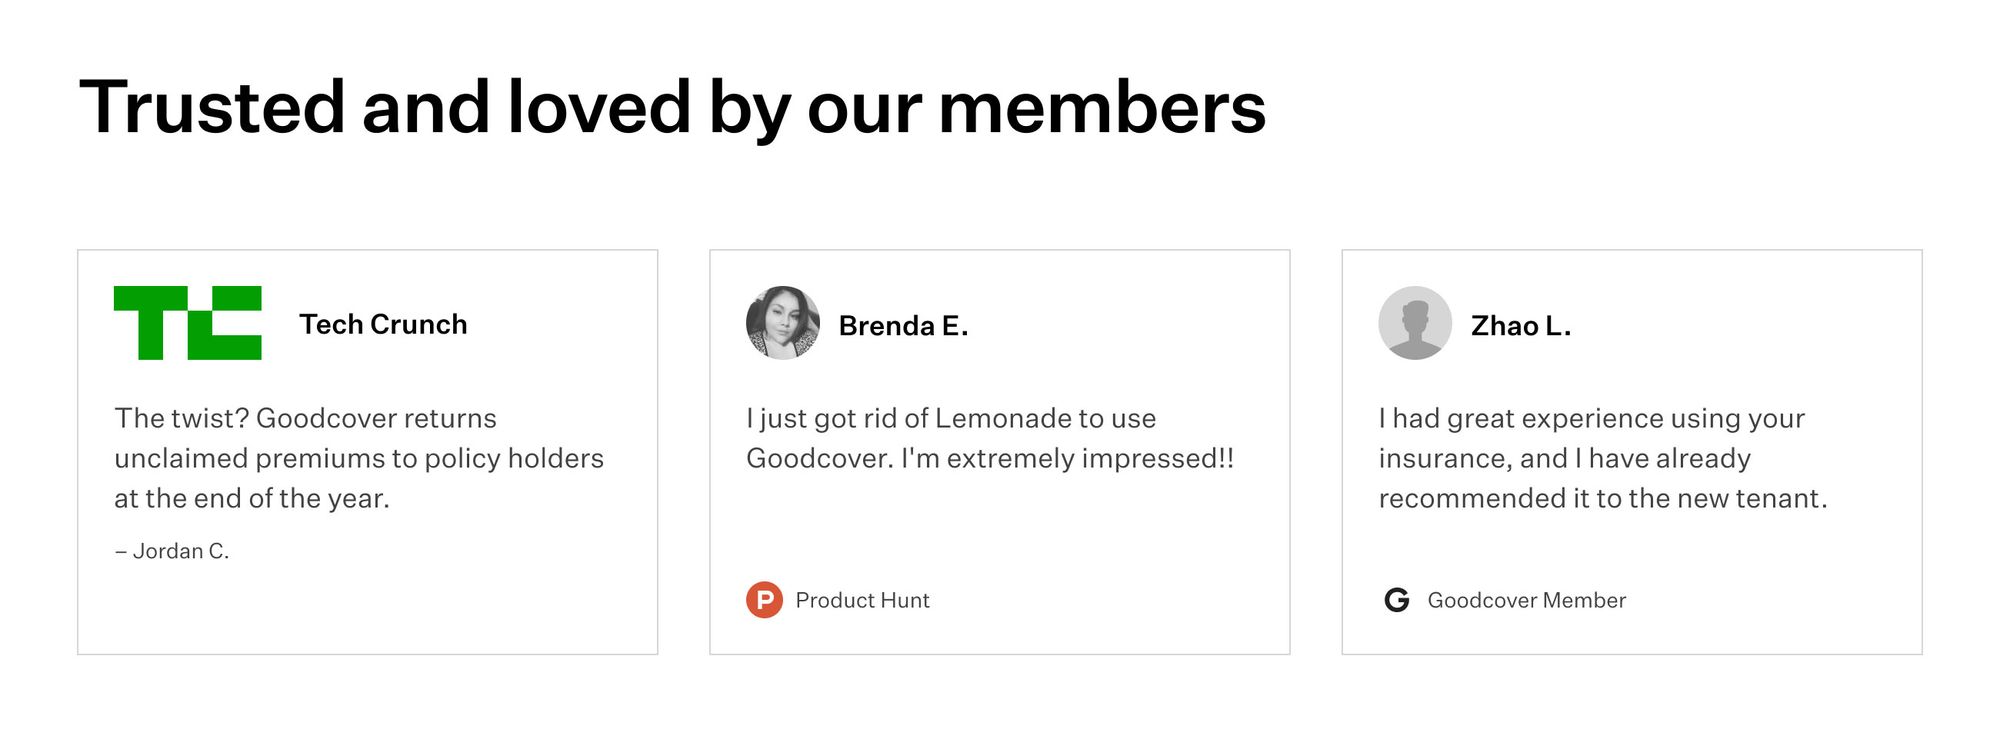The height and width of the screenshot is (732, 2000).
Task: Open the Product Hunt source label
Action: click(862, 600)
